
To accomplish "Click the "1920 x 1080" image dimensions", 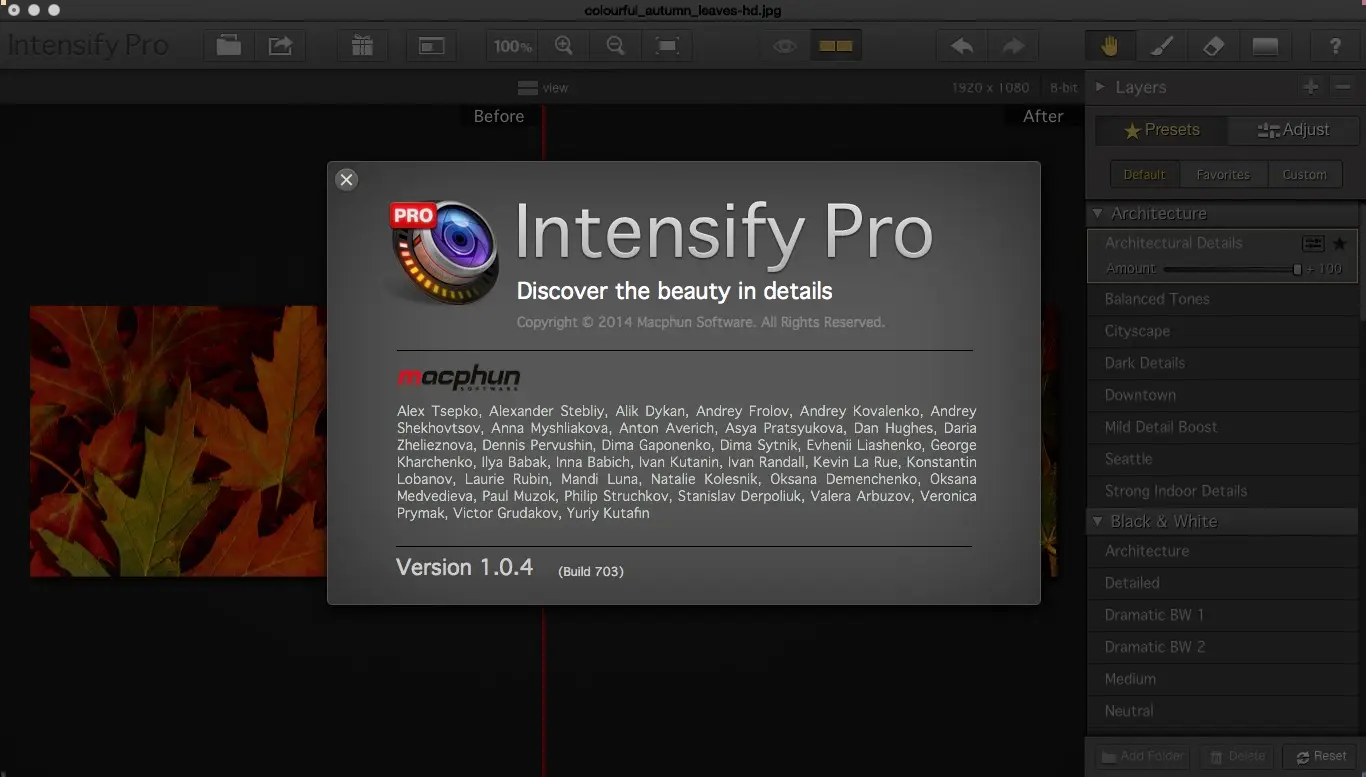I will (990, 88).
